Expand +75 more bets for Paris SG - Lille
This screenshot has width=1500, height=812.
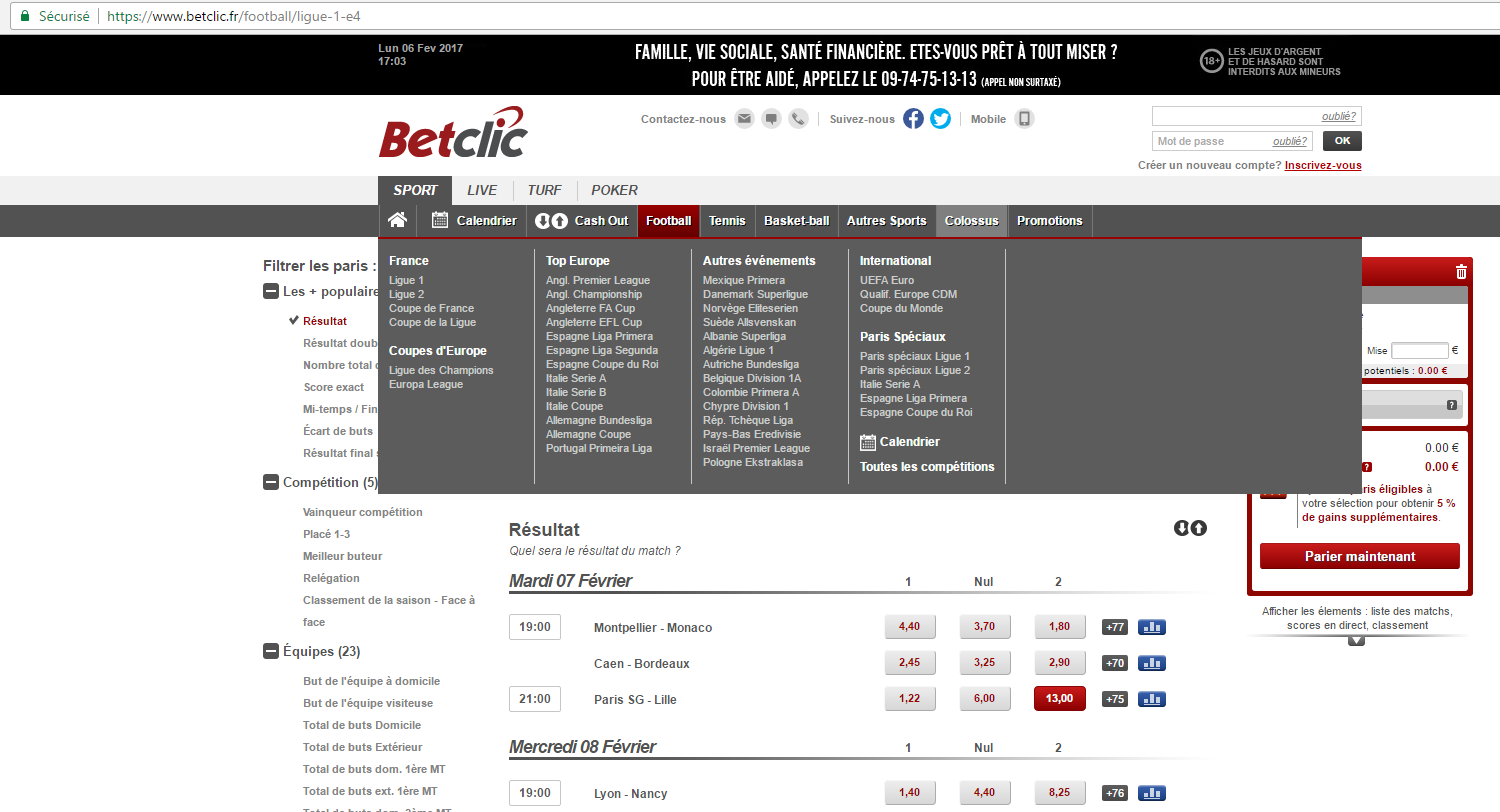coord(1115,699)
